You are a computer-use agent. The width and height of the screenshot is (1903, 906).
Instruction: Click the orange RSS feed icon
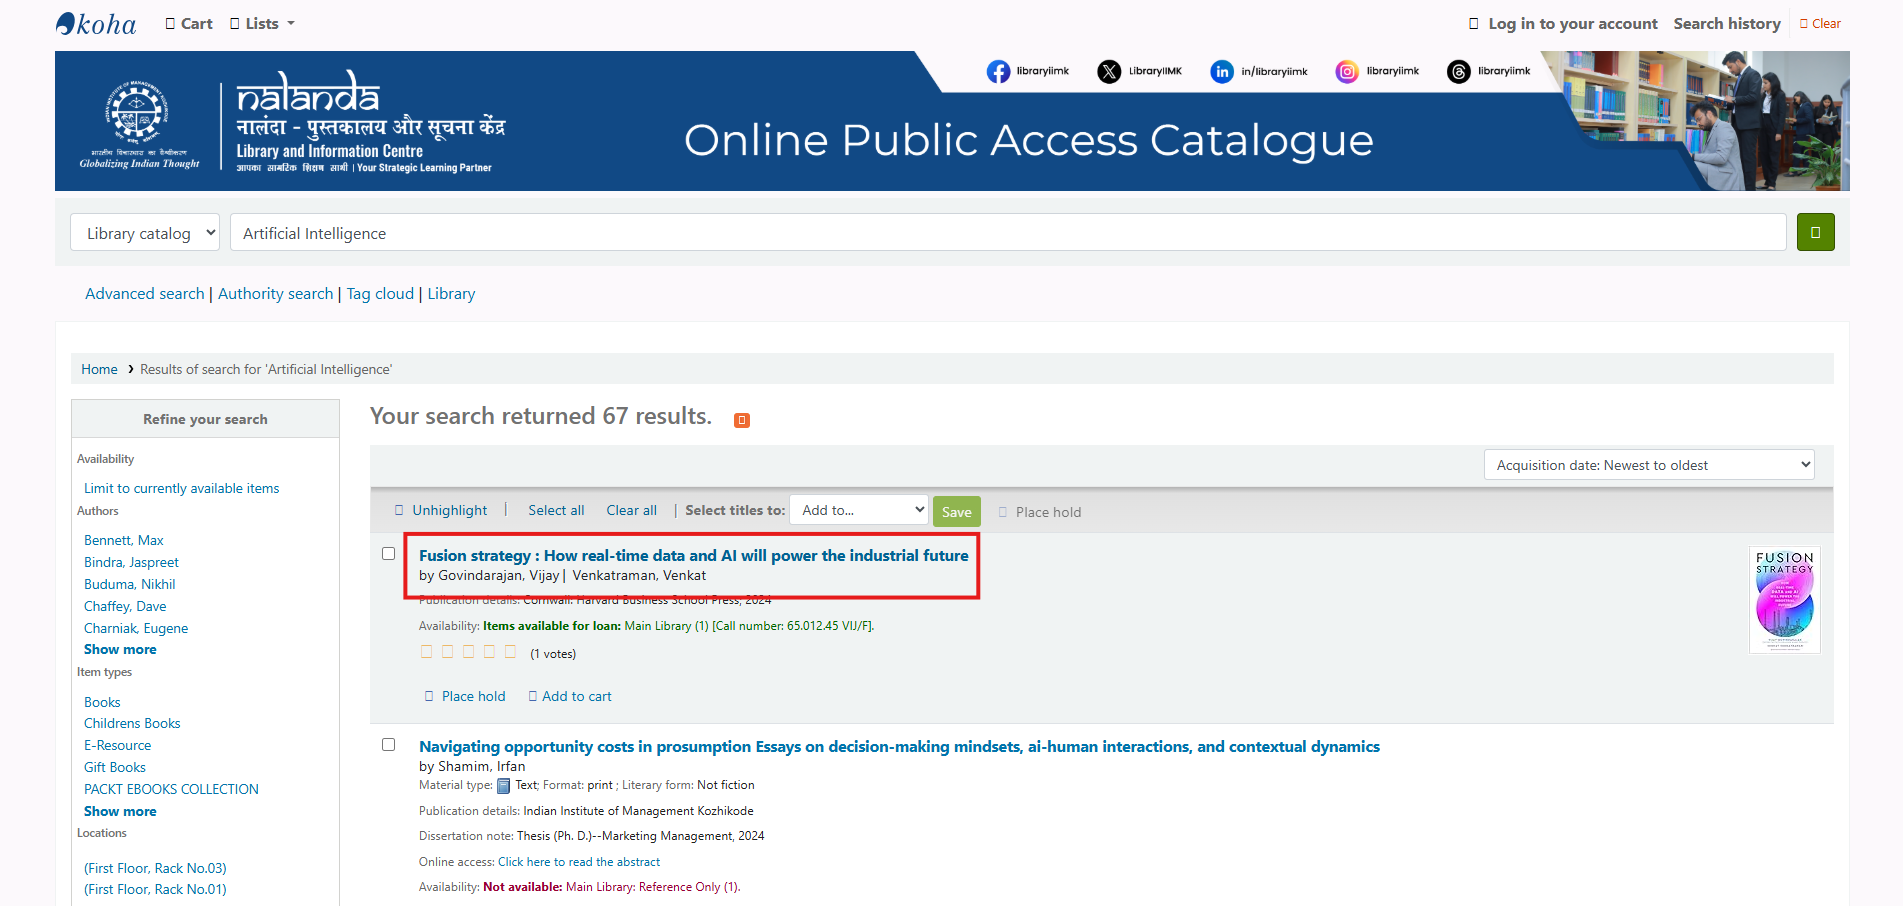[x=742, y=420]
